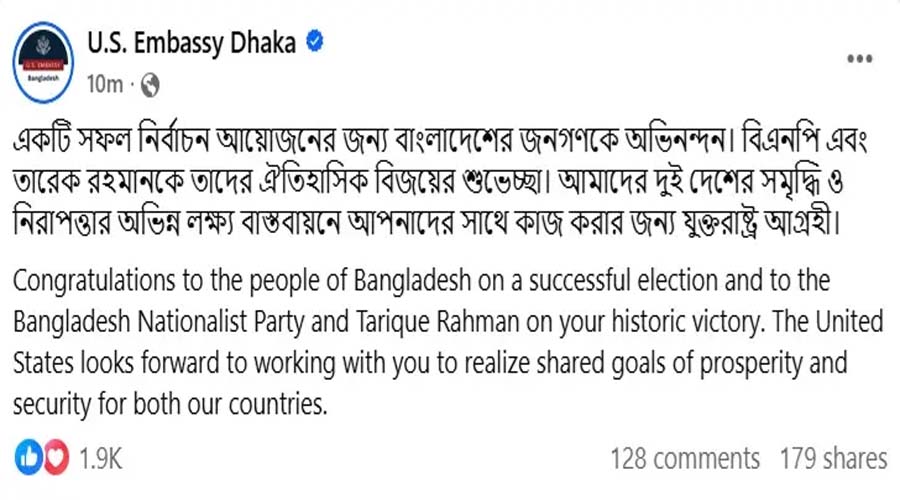Click the globe public audience icon
Viewport: 900px width, 500px height.
pyautogui.click(x=150, y=85)
